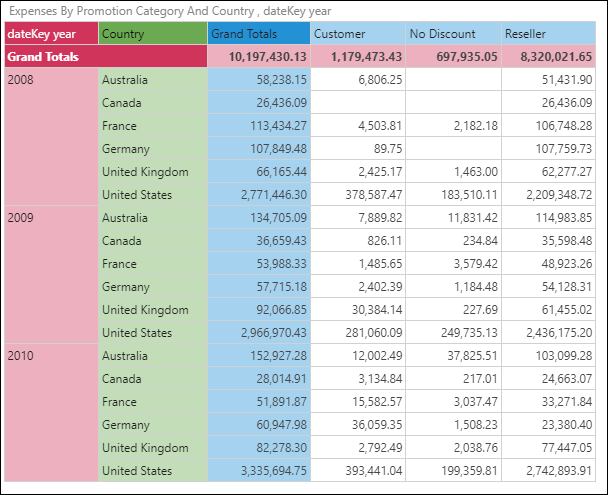Select the Reseller column header

[x=548, y=34]
